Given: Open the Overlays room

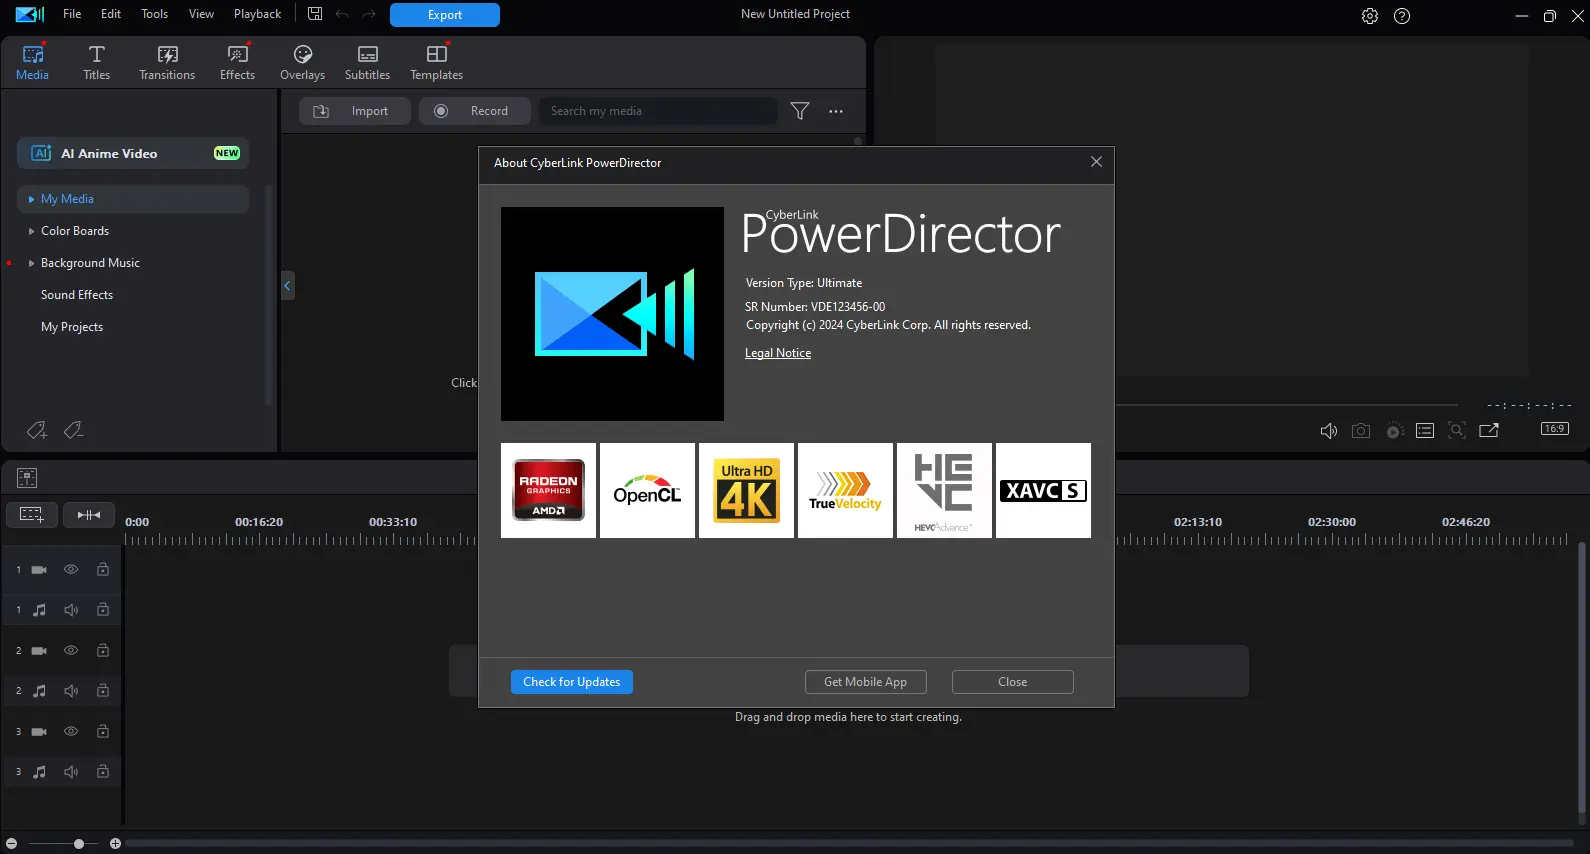Looking at the screenshot, I should pyautogui.click(x=302, y=62).
